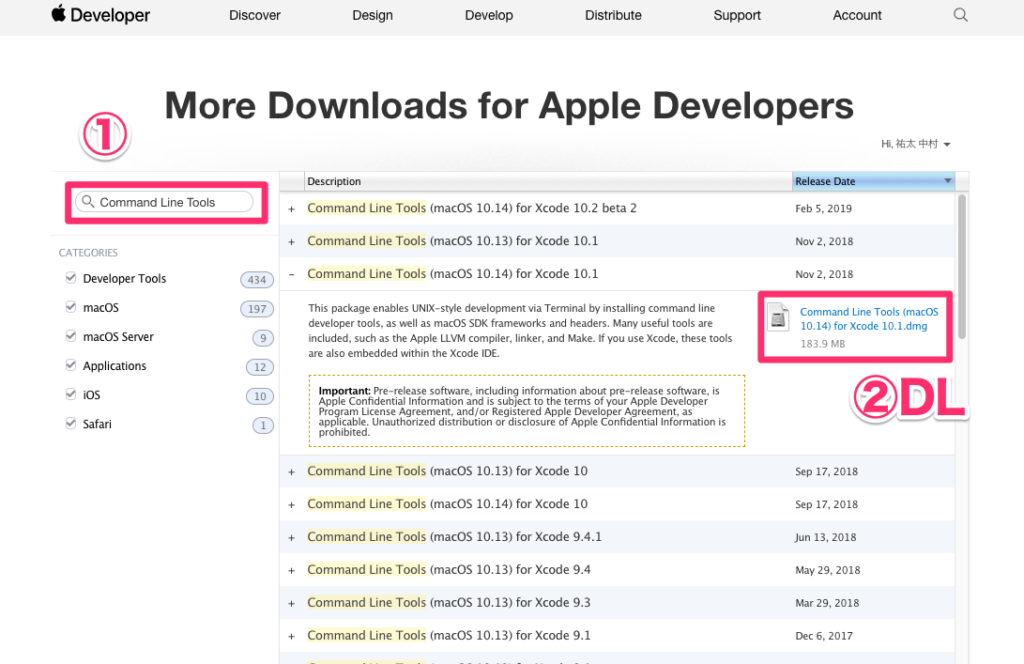Screen dimensions: 1024x664
Task: Open search using the magnifying glass icon
Action: [959, 15]
